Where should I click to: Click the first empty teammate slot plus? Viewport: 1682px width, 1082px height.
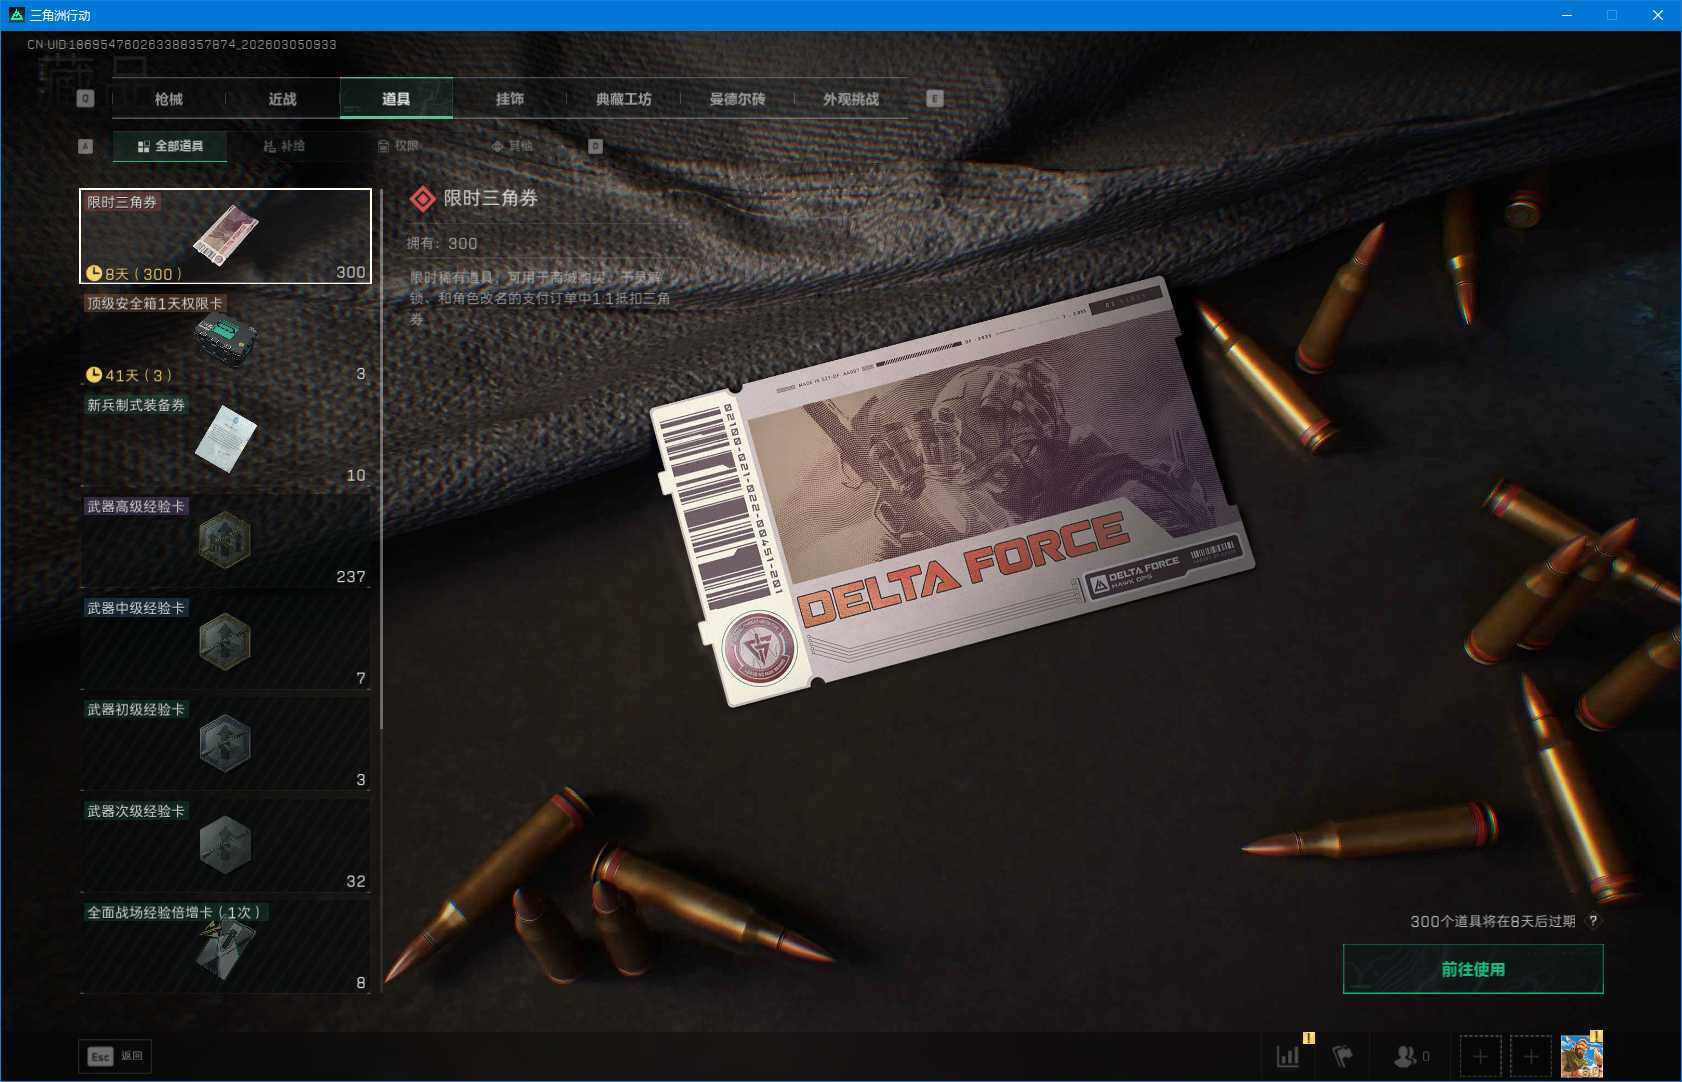coord(1480,1056)
